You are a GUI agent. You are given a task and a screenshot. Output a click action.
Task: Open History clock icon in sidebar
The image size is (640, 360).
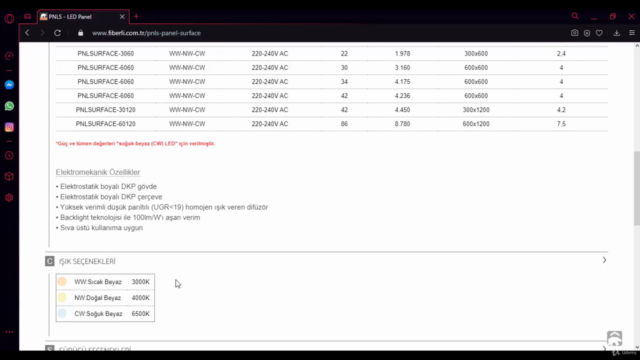click(9, 156)
